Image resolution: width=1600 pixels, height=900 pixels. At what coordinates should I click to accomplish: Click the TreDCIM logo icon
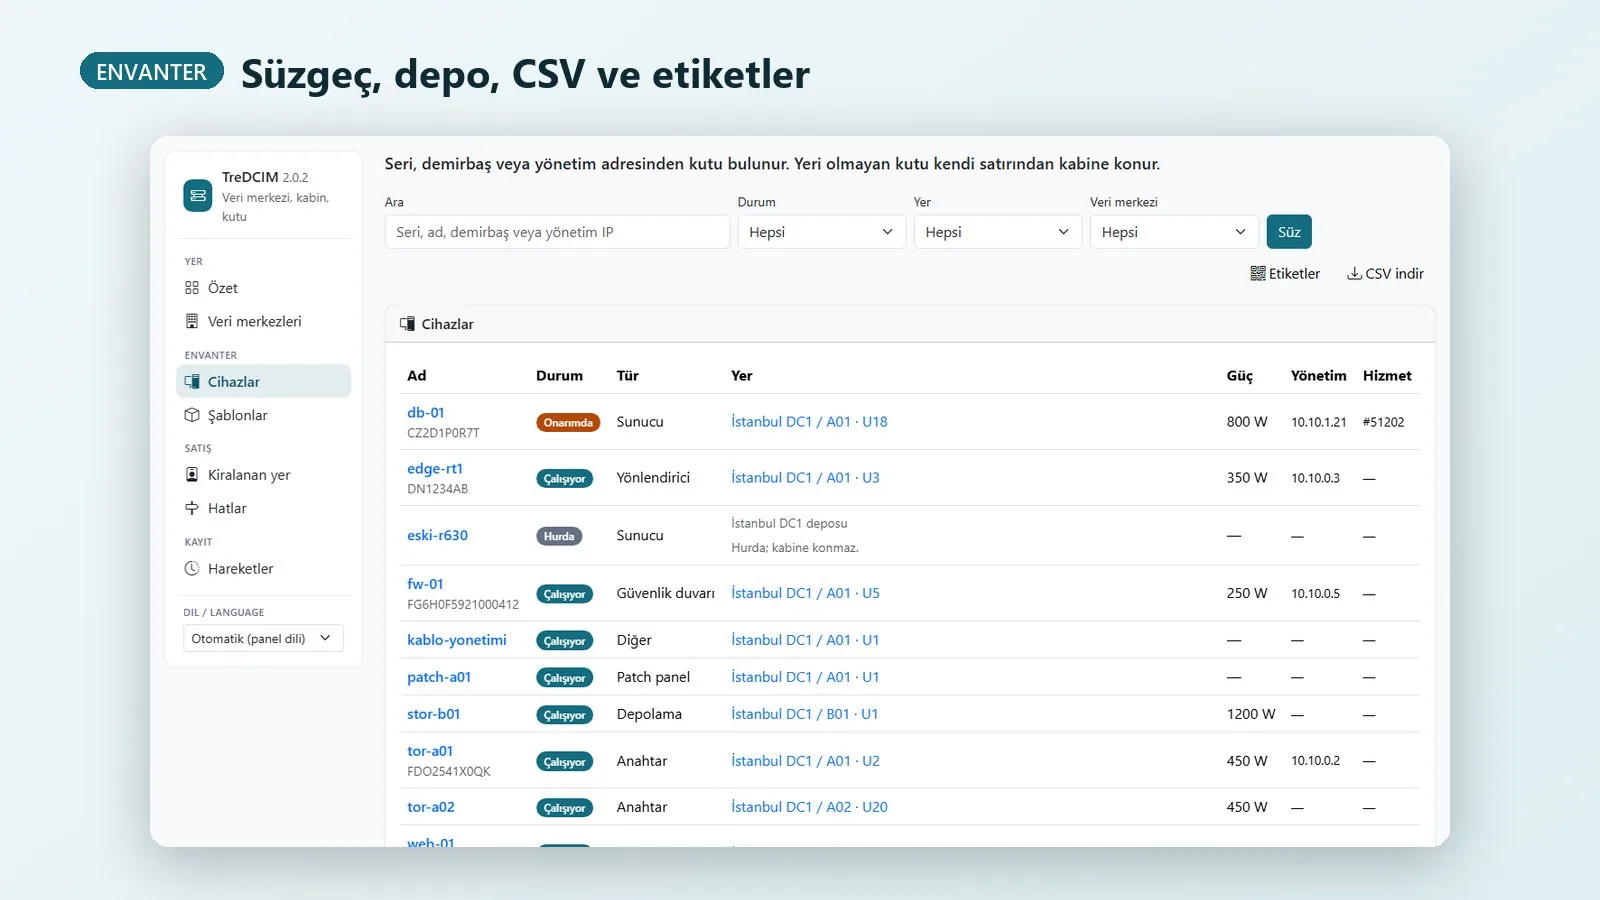(x=198, y=195)
